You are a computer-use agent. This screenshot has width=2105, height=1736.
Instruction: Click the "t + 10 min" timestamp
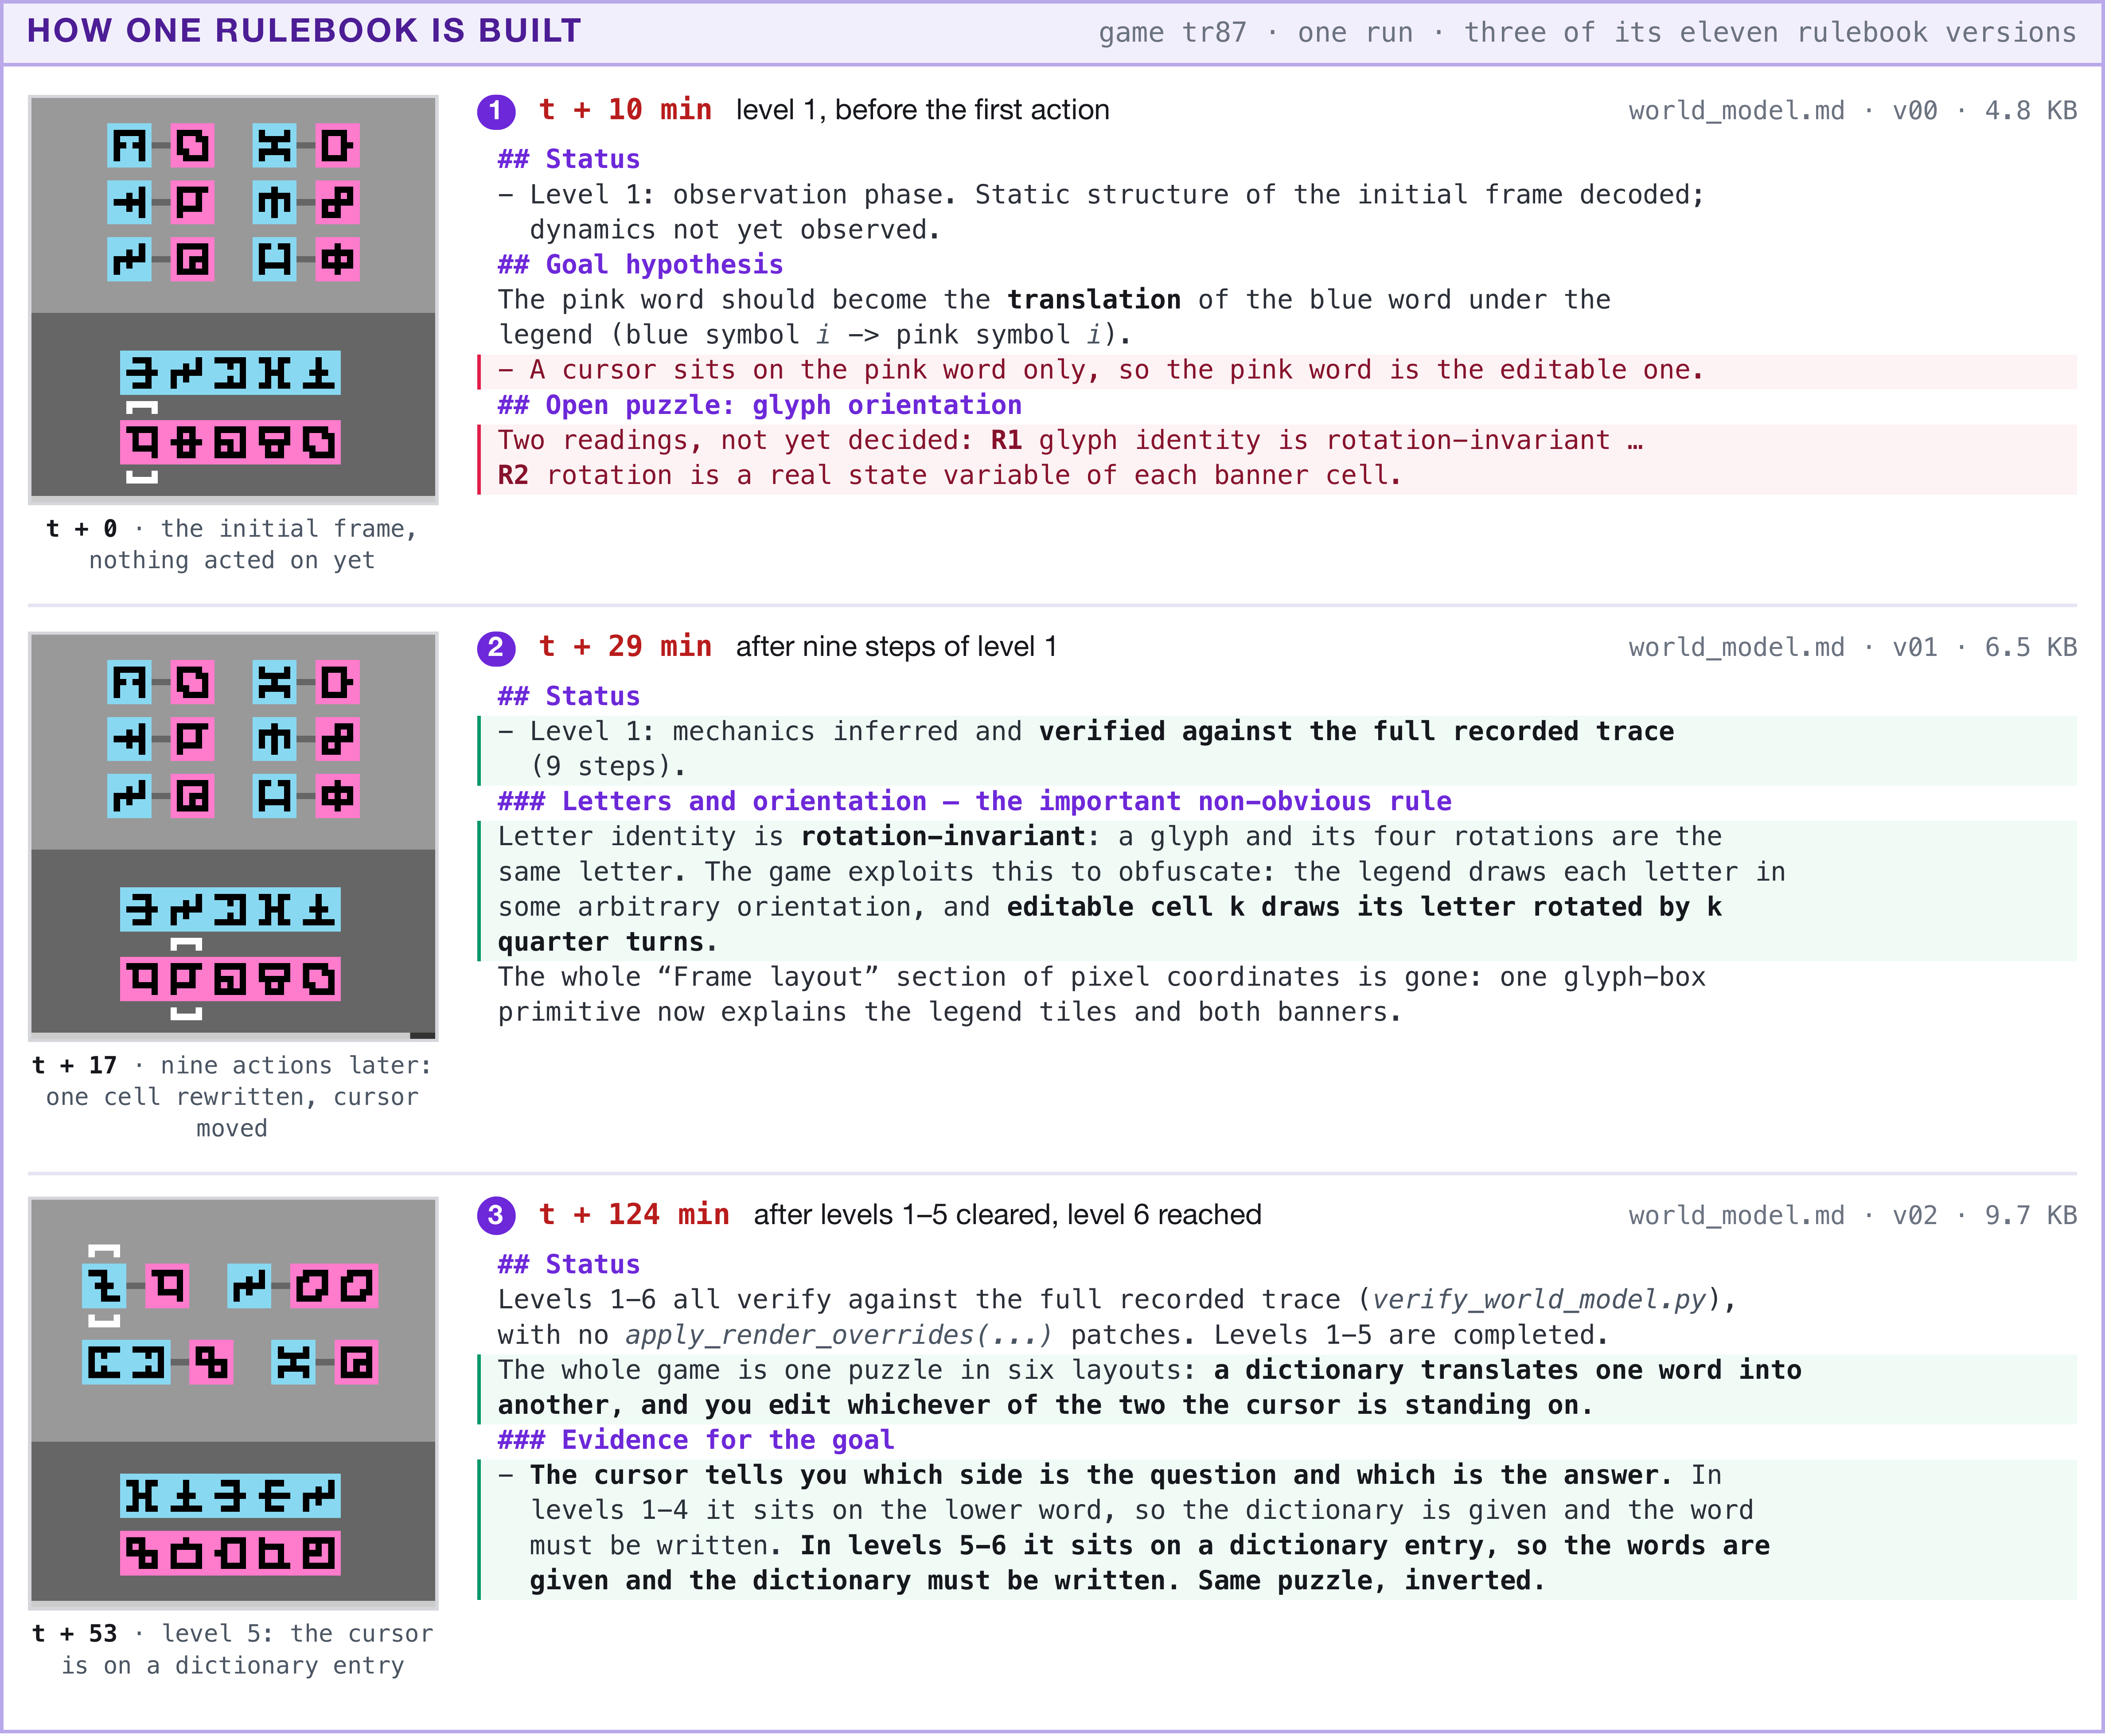click(x=625, y=110)
